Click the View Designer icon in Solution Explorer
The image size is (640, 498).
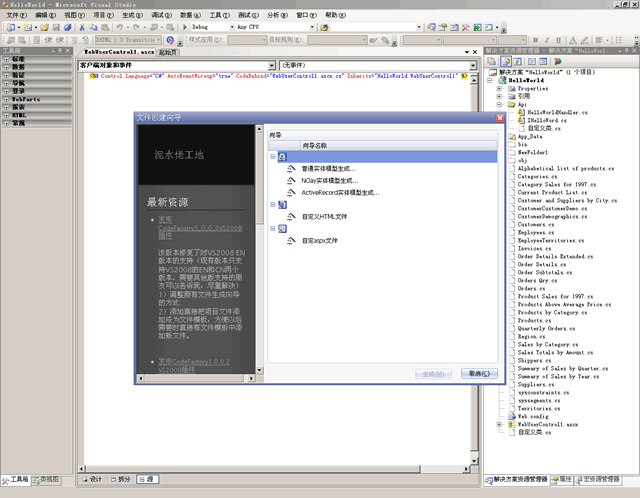click(543, 61)
